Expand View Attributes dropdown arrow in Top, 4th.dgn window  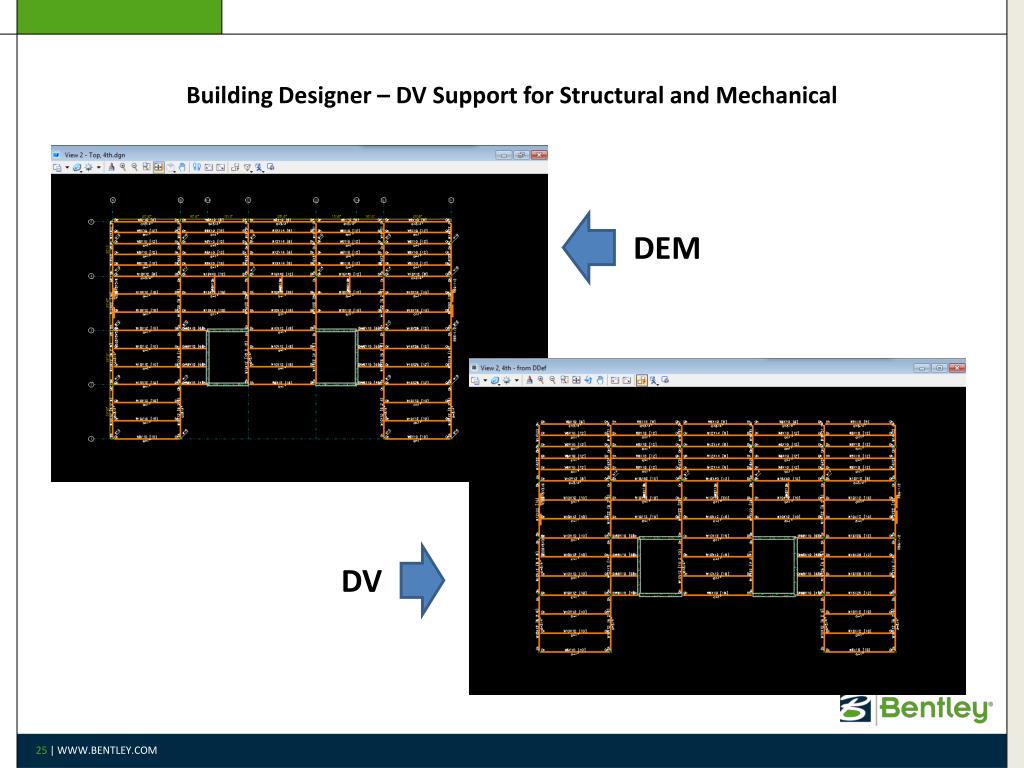click(x=67, y=167)
